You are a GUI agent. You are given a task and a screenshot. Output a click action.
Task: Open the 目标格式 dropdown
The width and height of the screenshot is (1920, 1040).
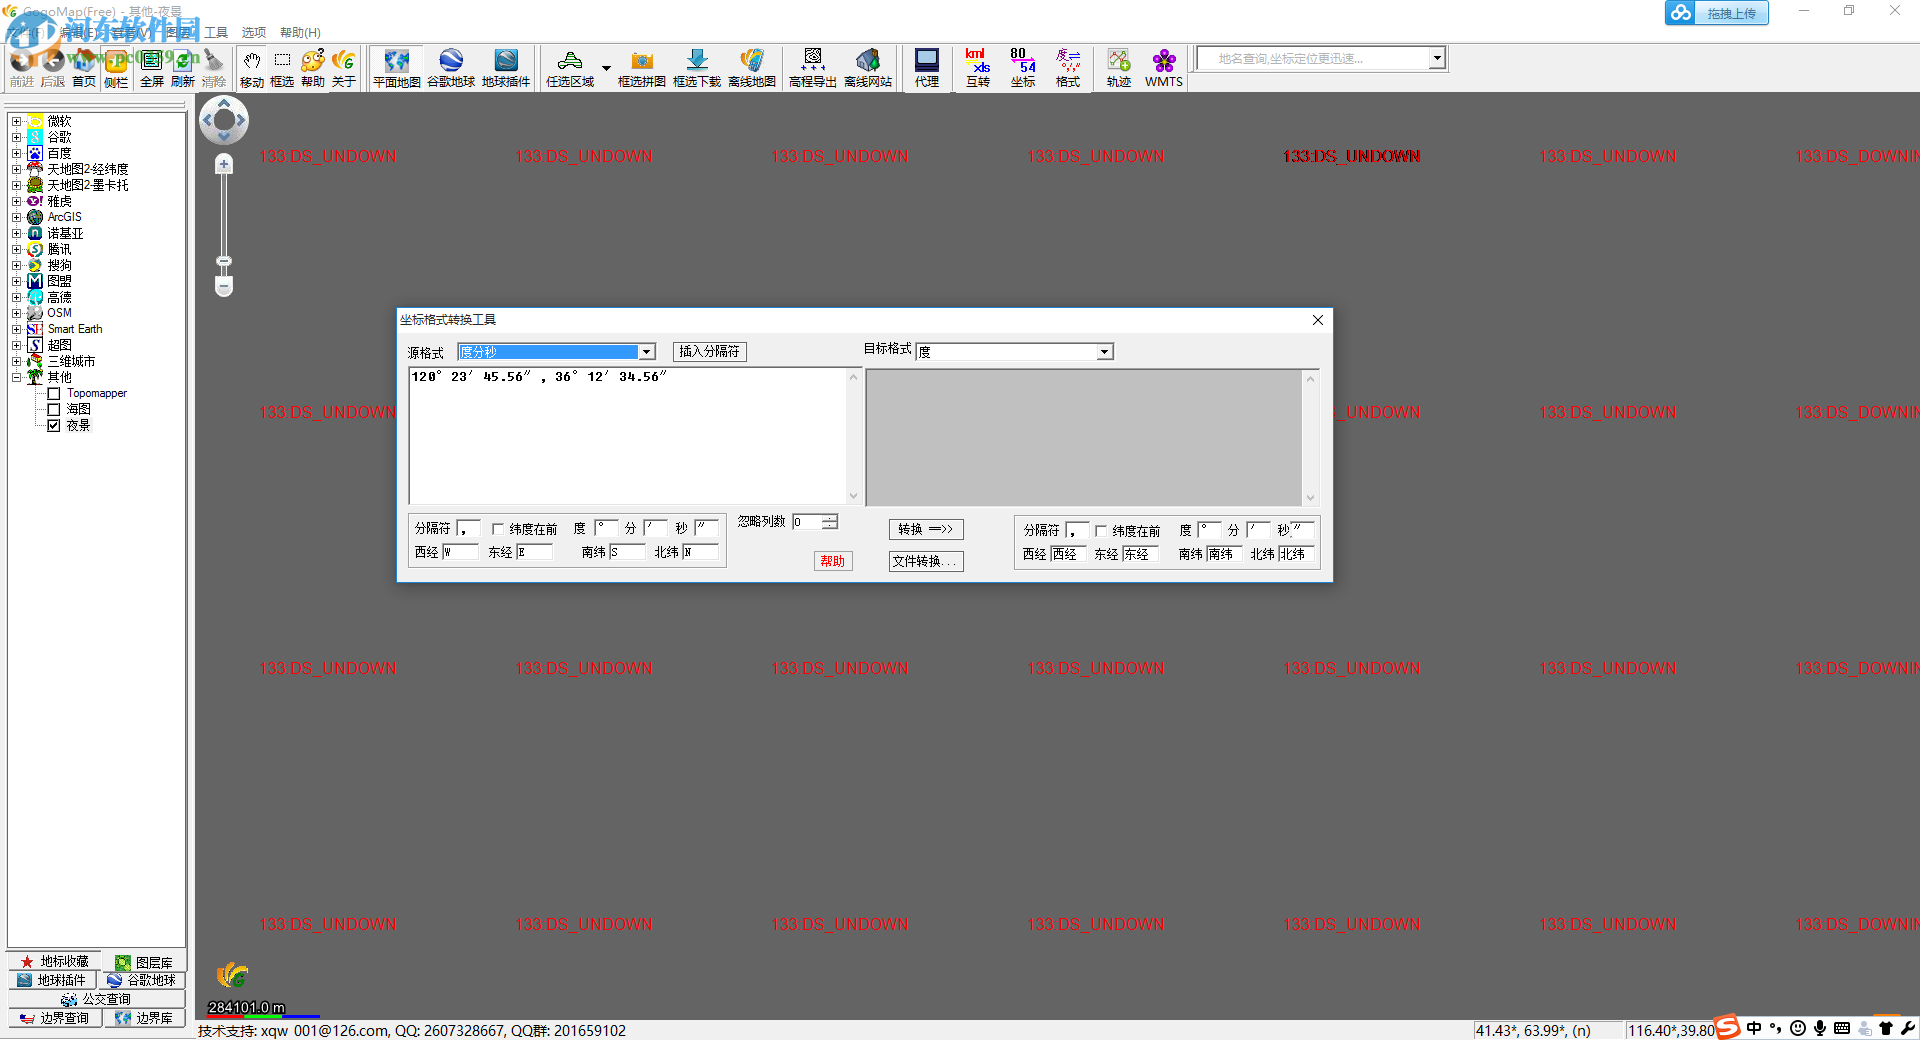pyautogui.click(x=1105, y=352)
